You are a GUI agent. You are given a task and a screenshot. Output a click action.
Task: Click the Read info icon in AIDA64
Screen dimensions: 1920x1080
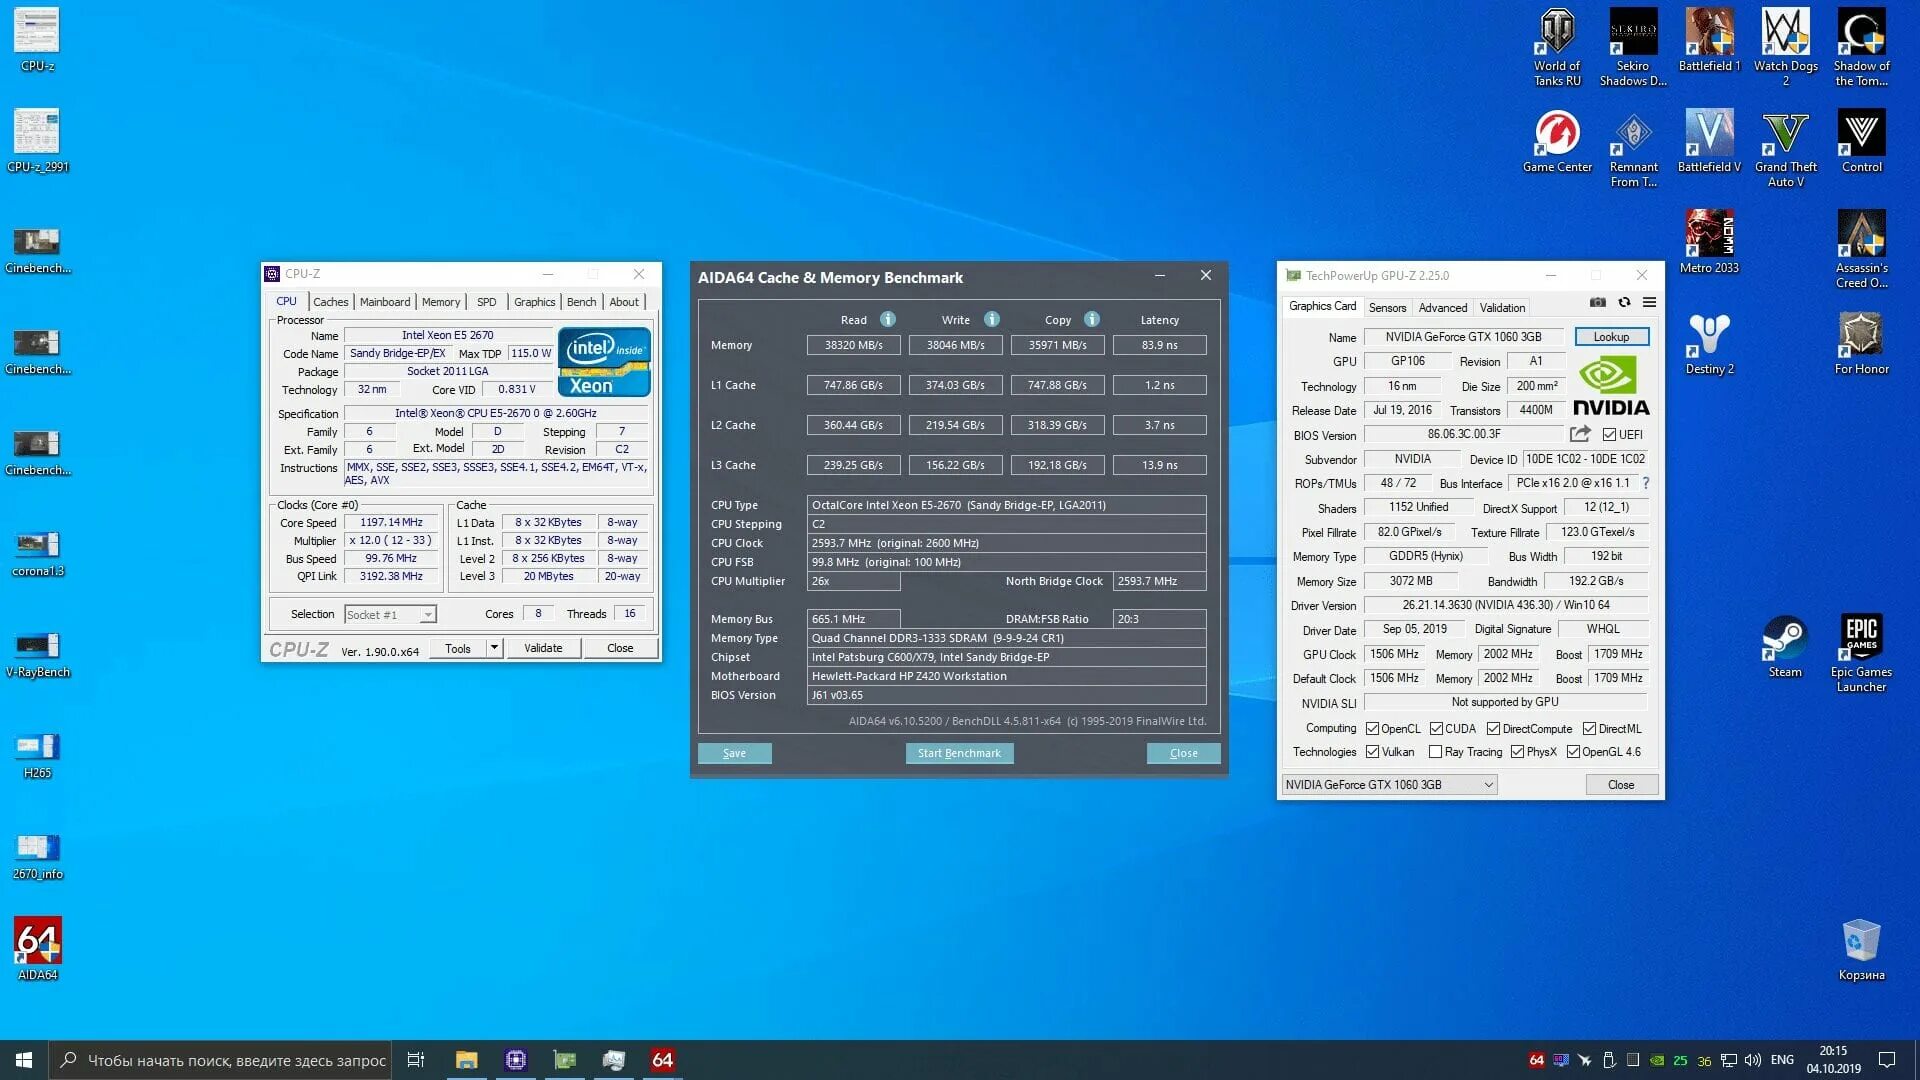[887, 319]
